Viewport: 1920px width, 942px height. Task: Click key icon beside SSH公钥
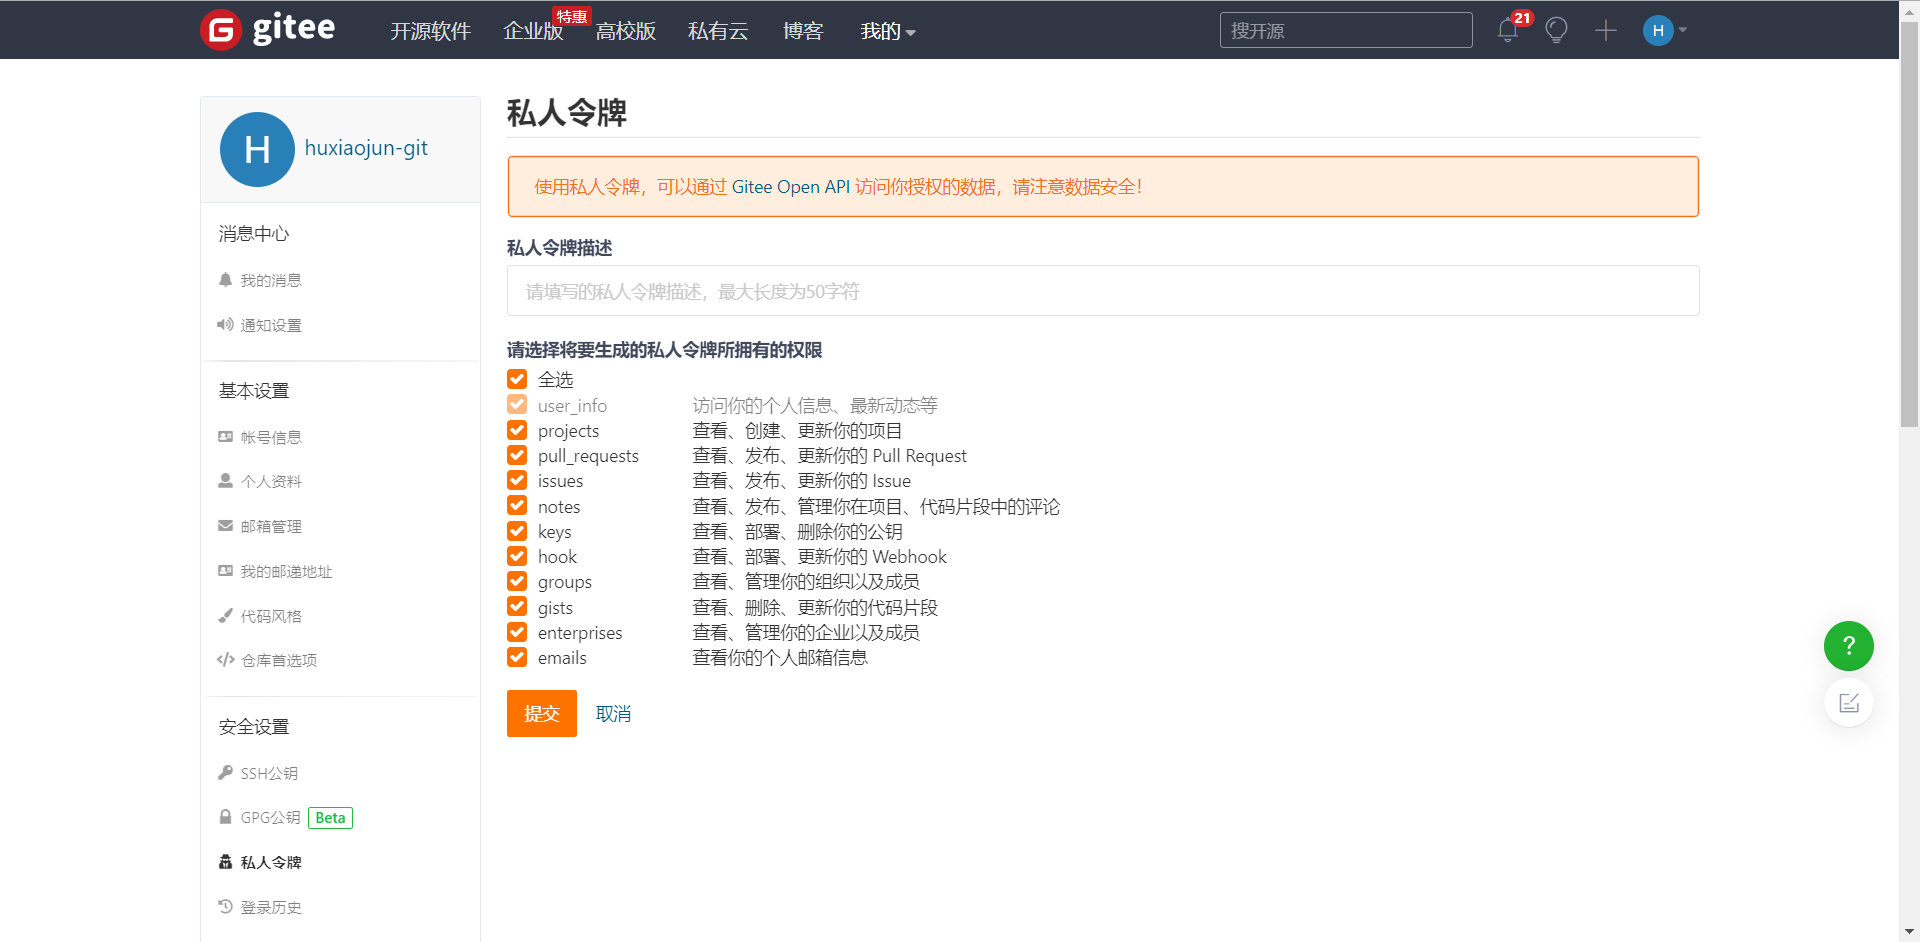[x=226, y=773]
